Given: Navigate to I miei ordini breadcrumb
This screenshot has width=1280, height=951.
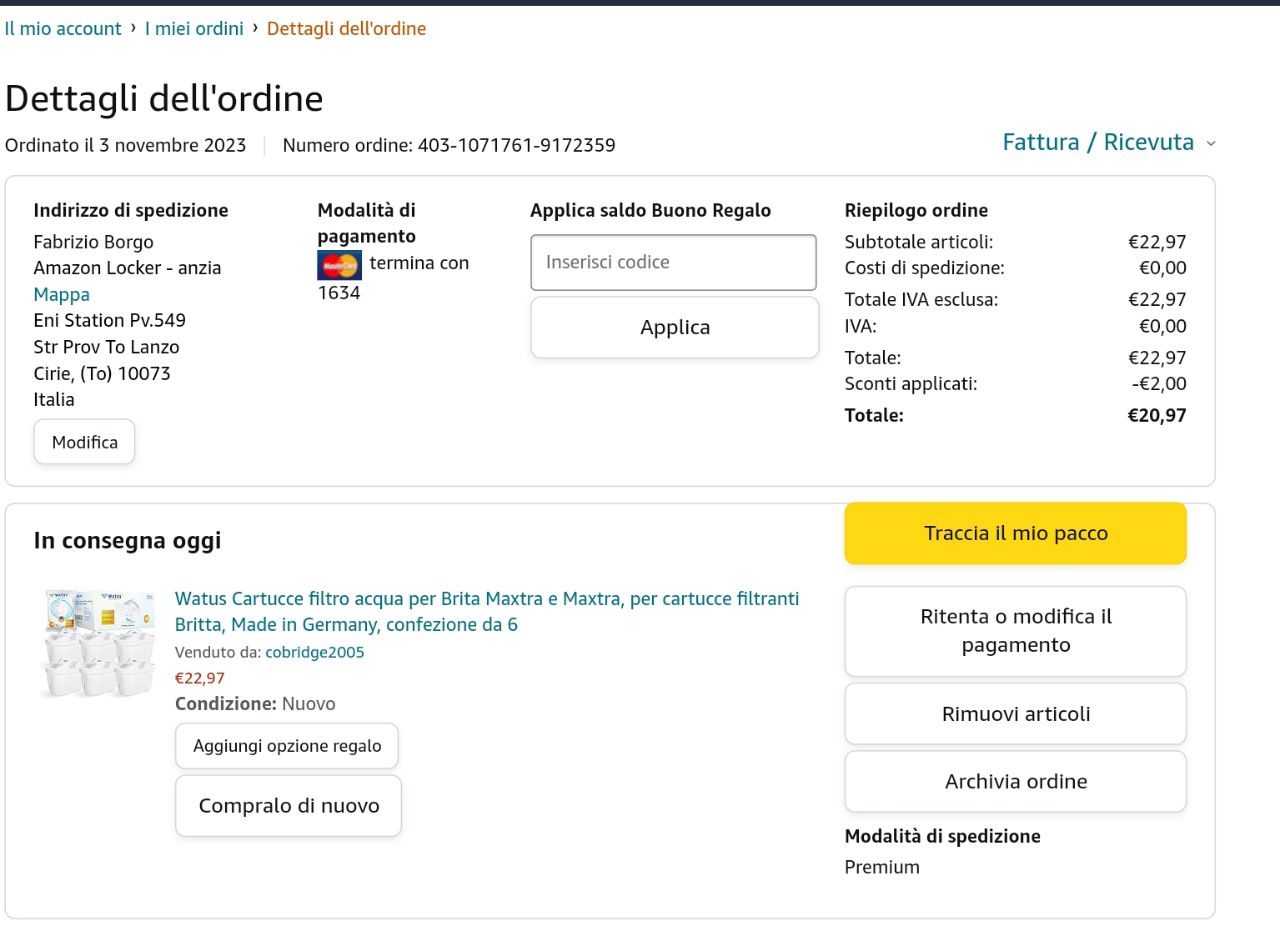Looking at the screenshot, I should coord(194,29).
